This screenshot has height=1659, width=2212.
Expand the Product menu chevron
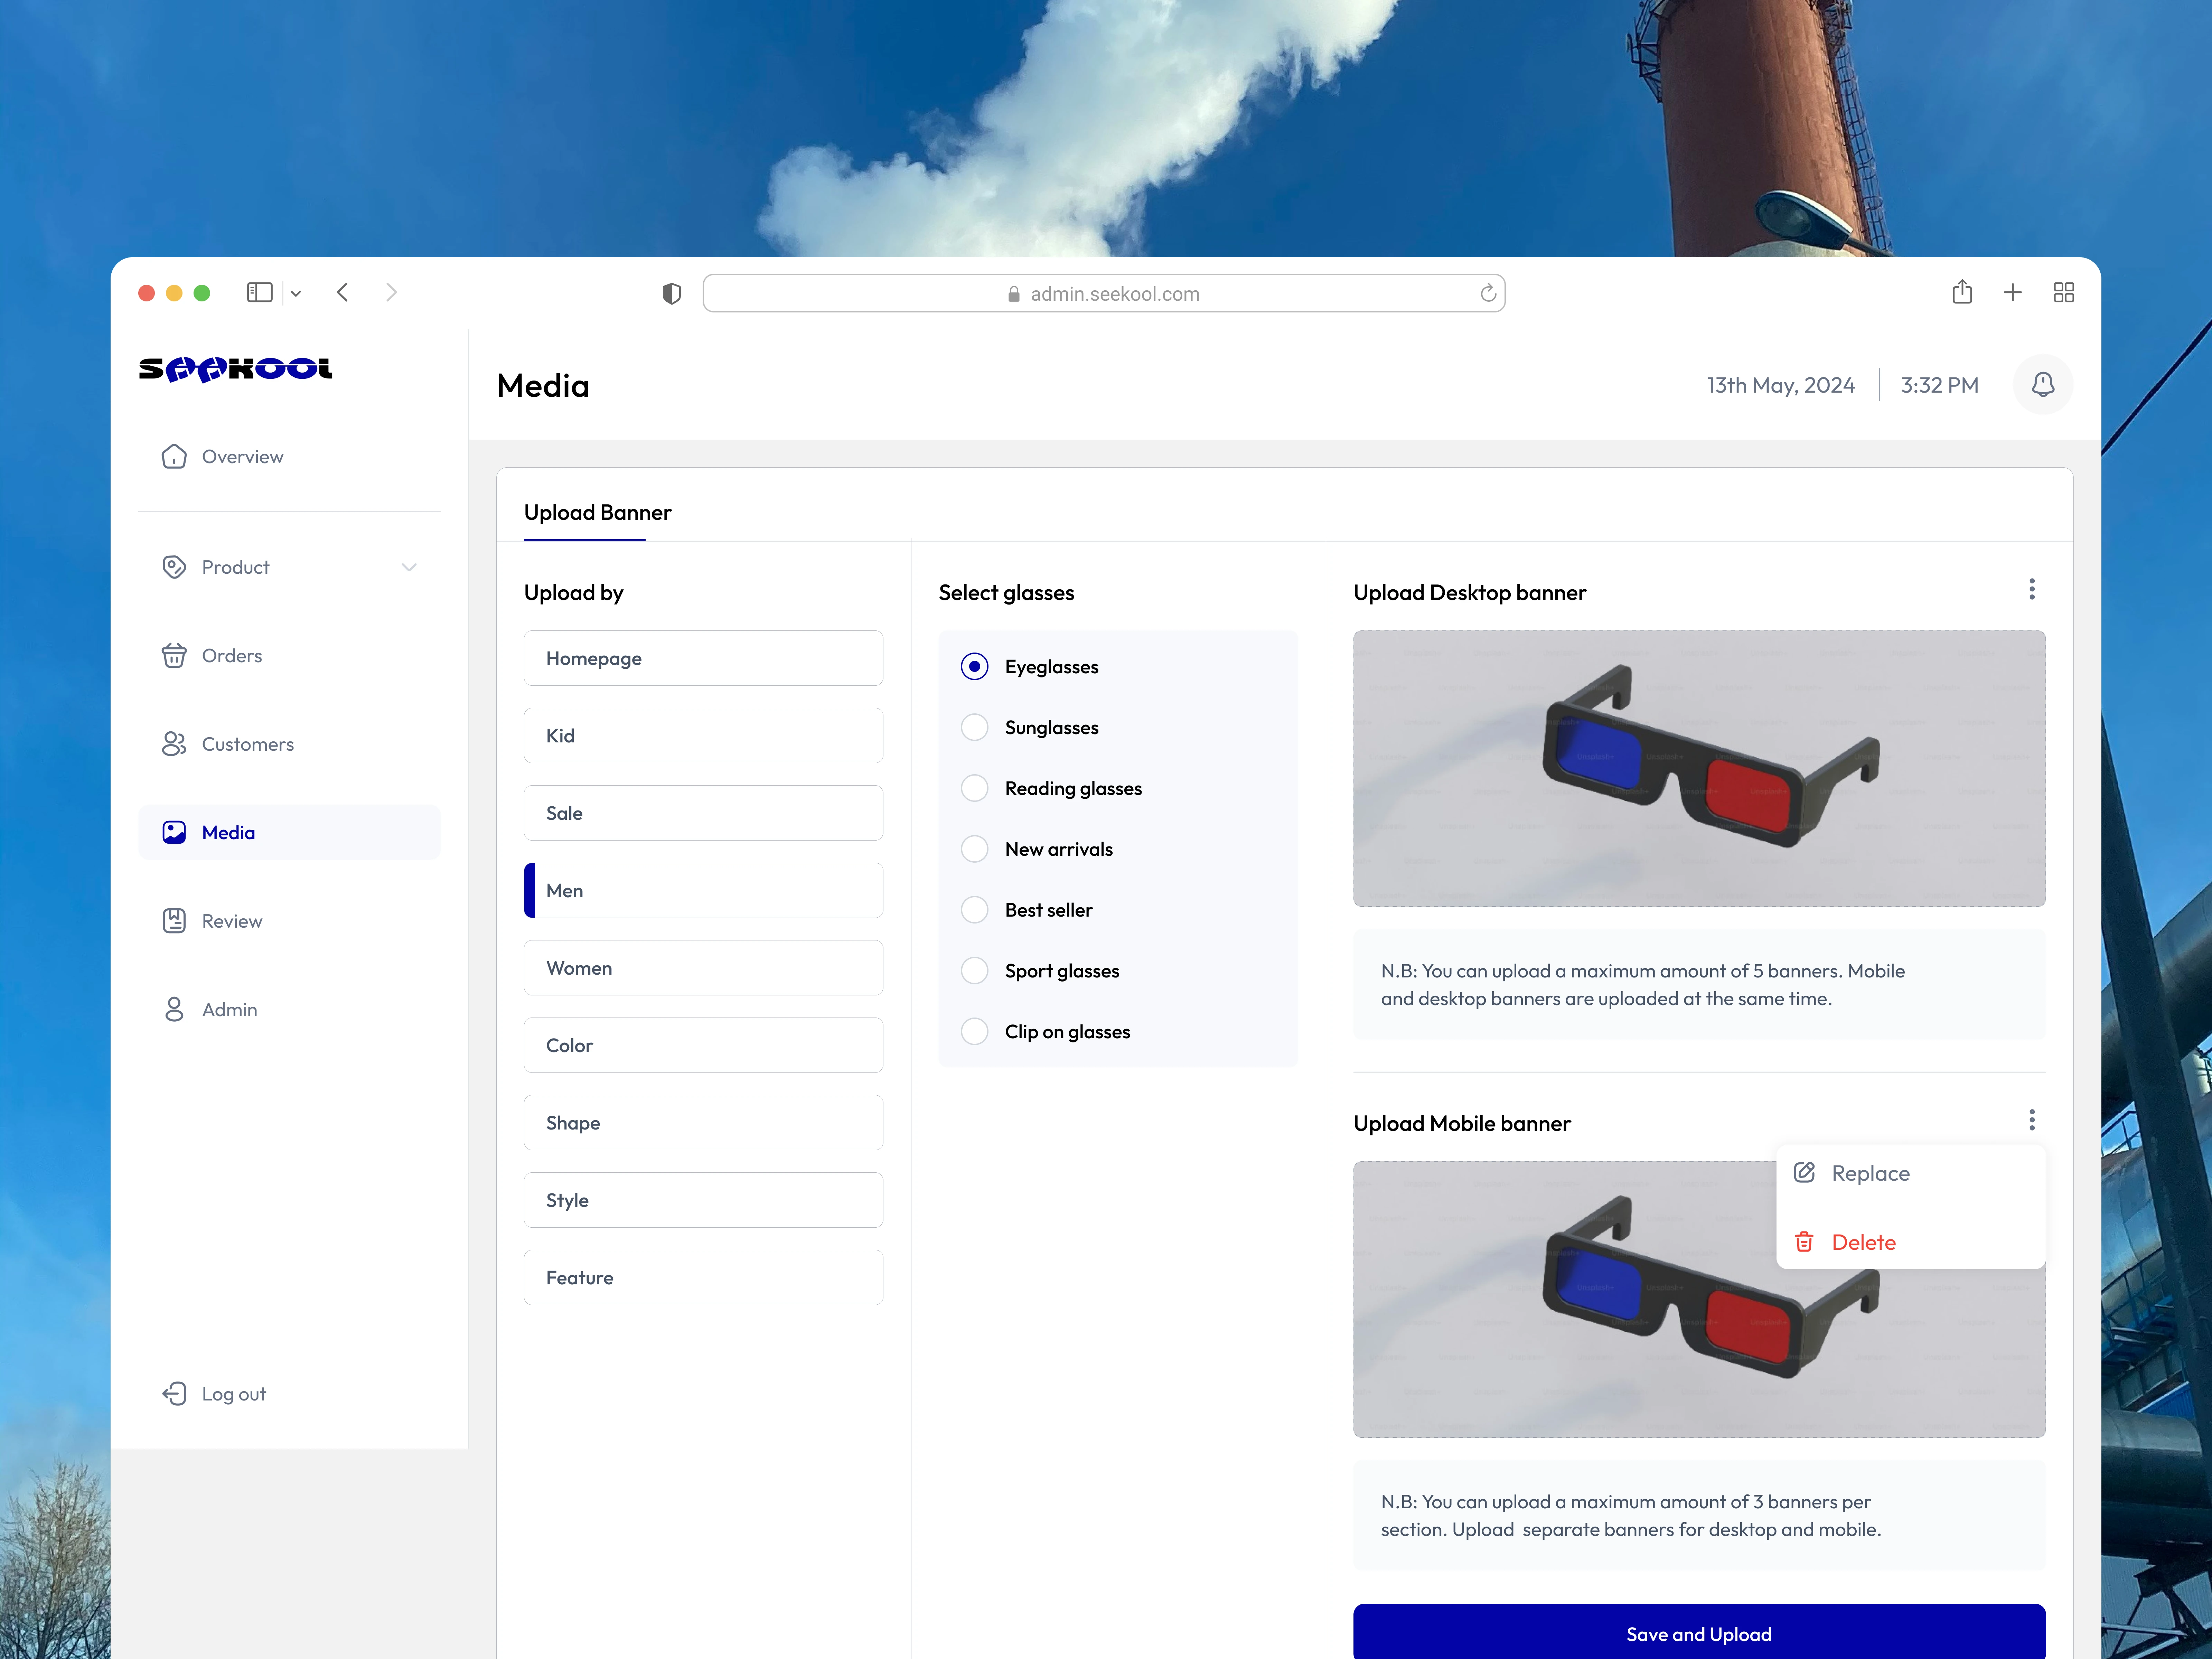(409, 567)
